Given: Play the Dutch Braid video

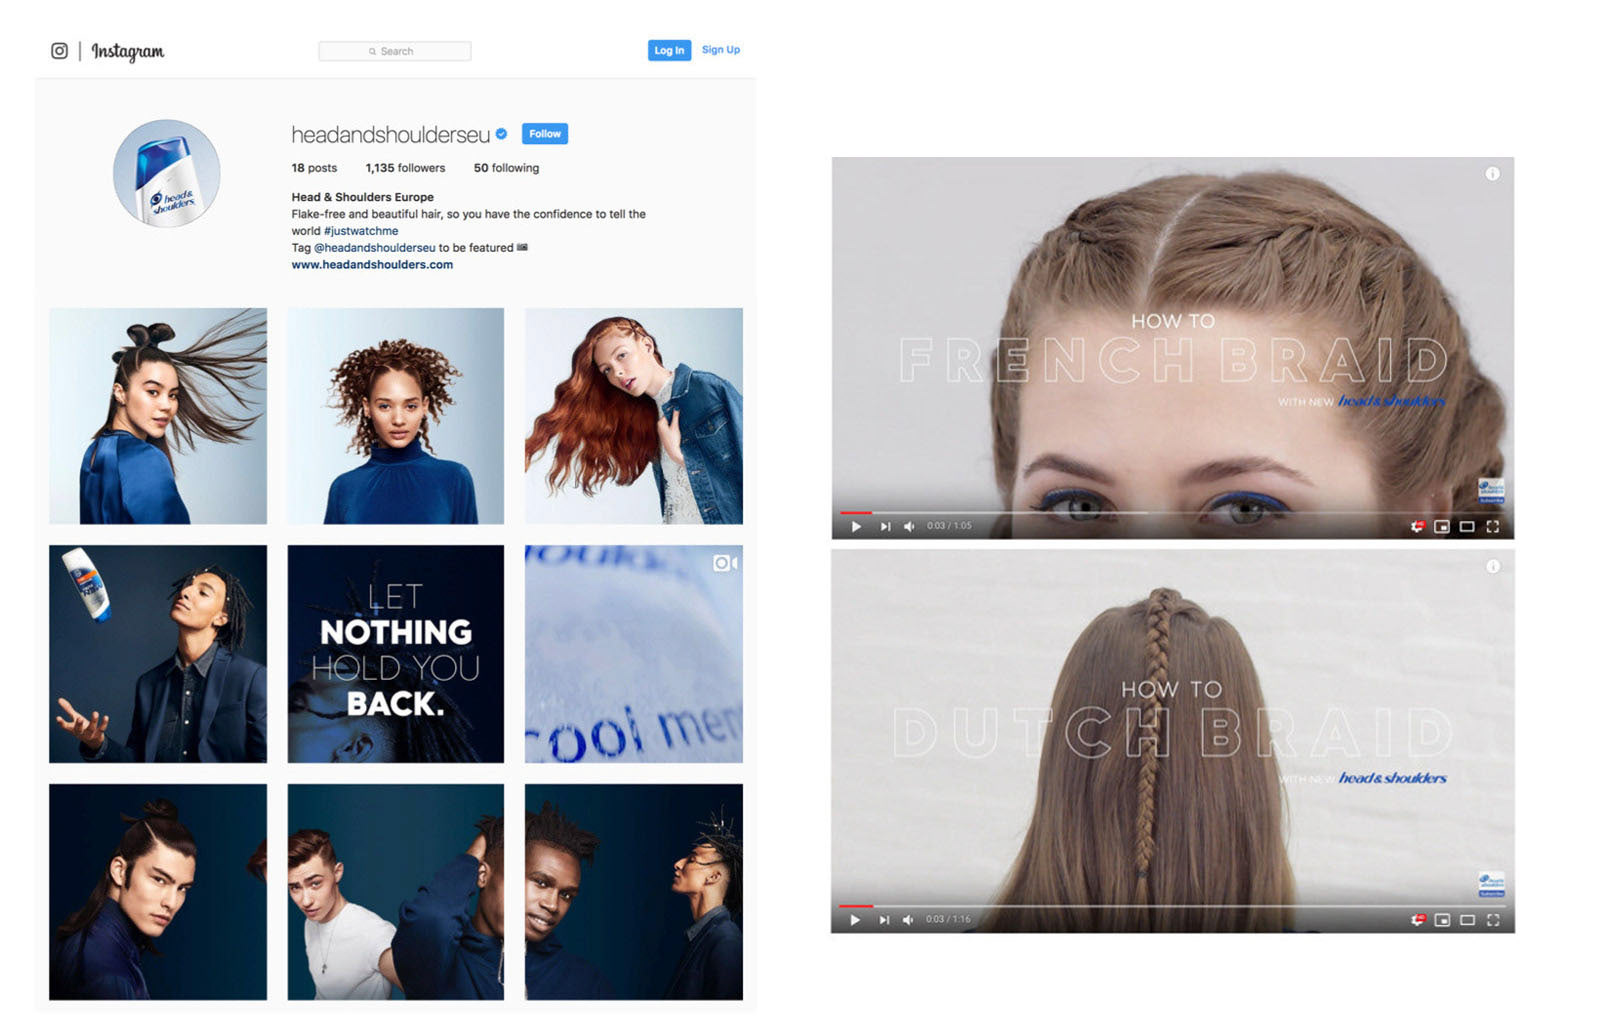Looking at the screenshot, I should (x=855, y=920).
